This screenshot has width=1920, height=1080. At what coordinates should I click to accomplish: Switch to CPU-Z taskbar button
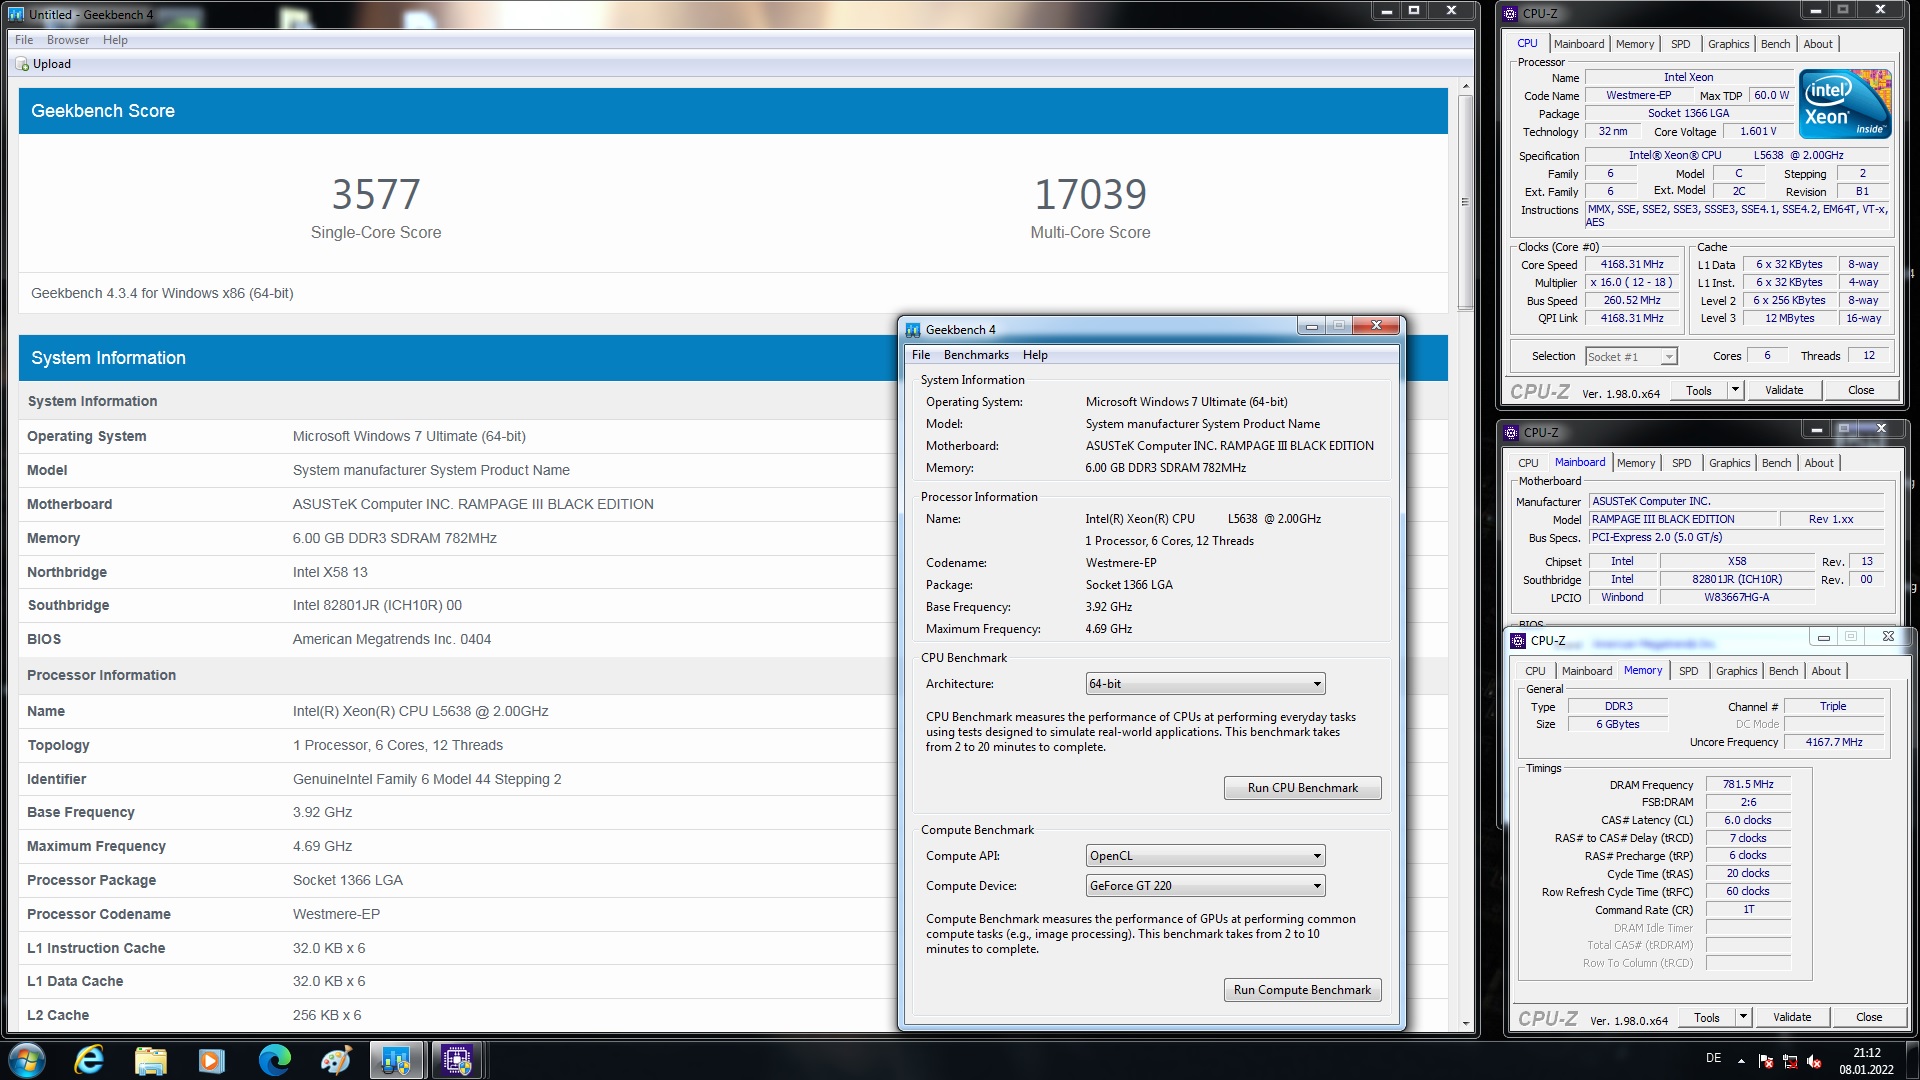tap(458, 1060)
